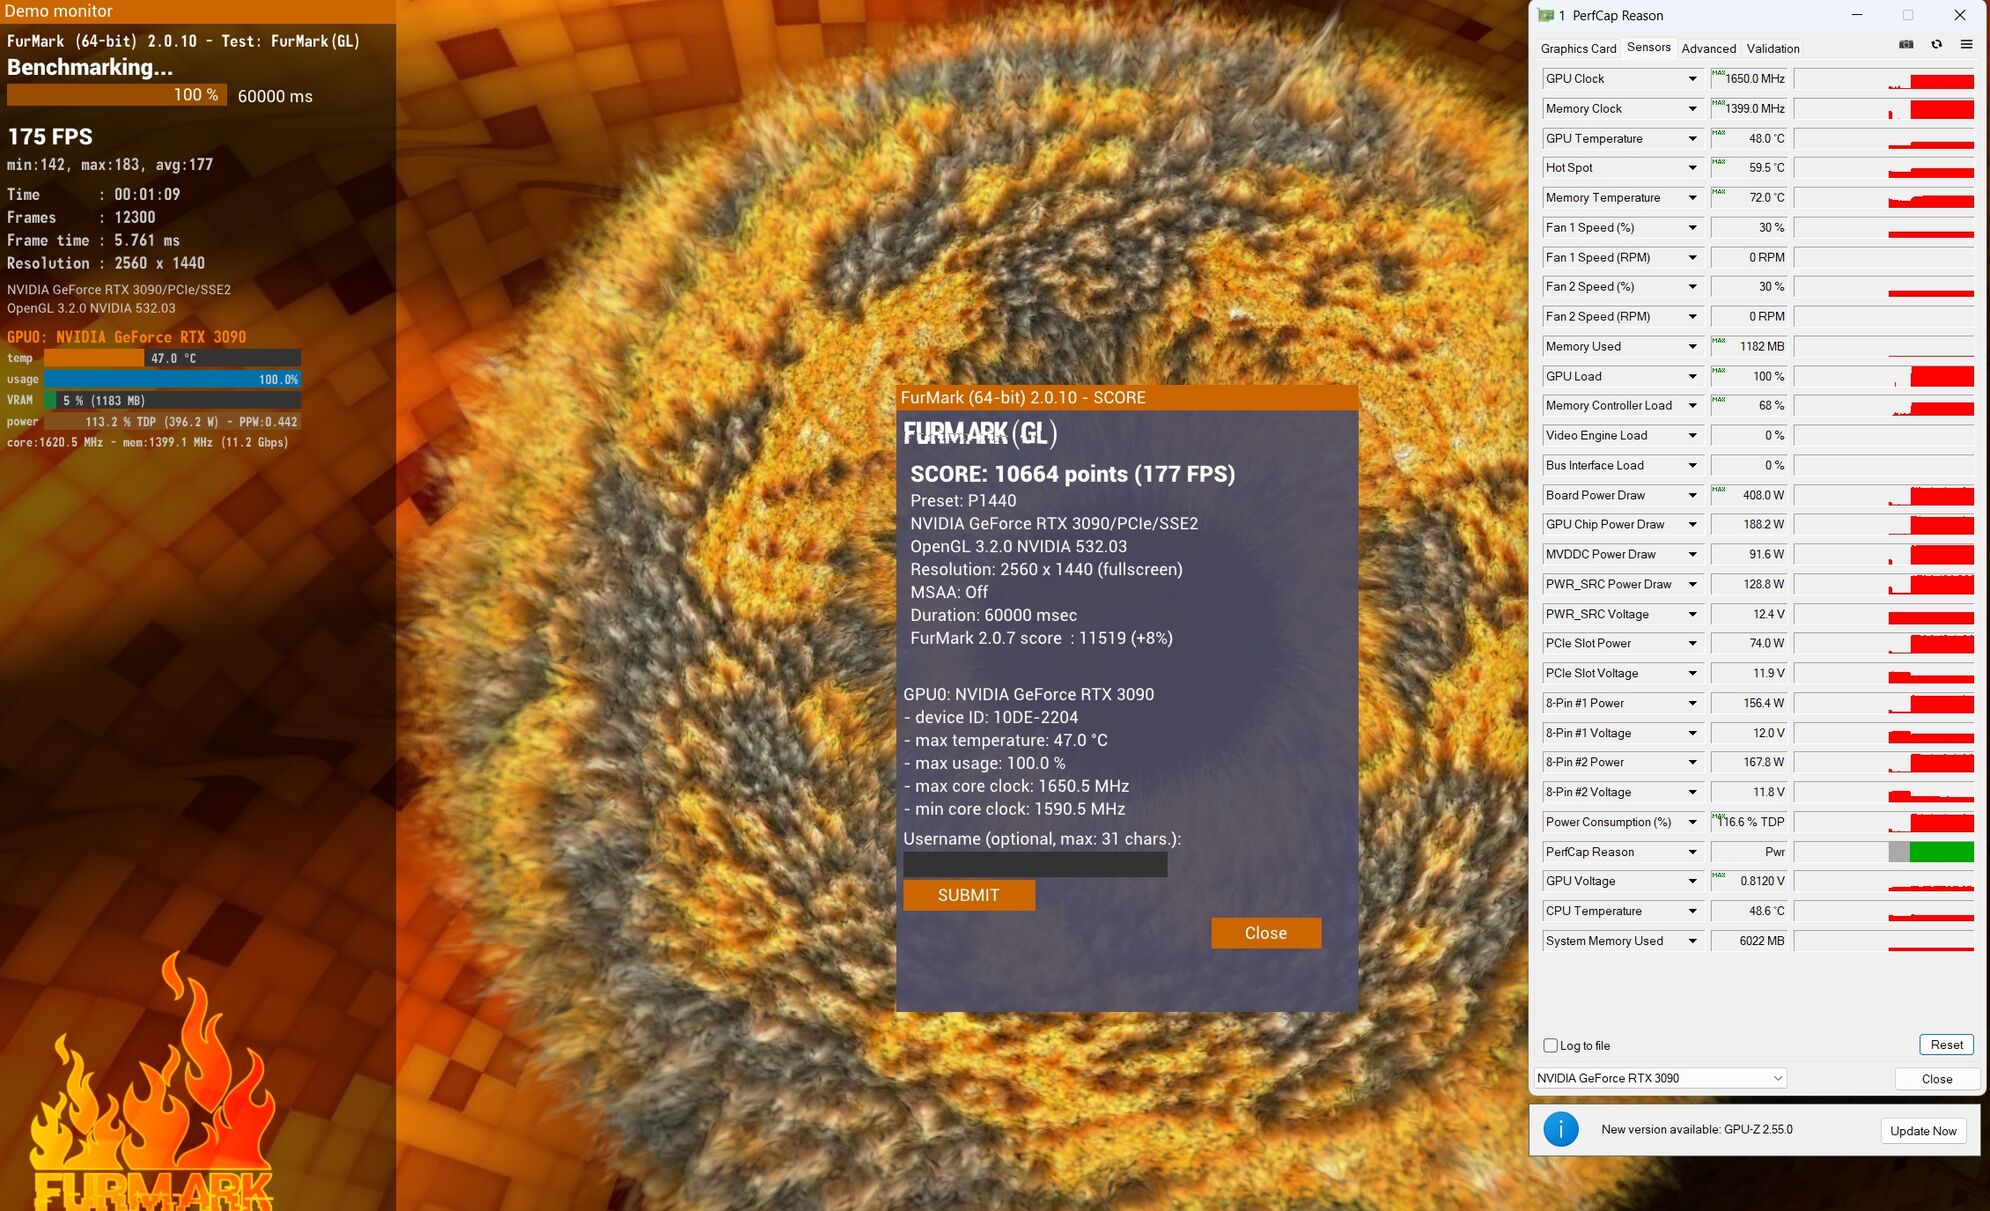Open the Advanced tab
The width and height of the screenshot is (1990, 1211).
tap(1708, 48)
